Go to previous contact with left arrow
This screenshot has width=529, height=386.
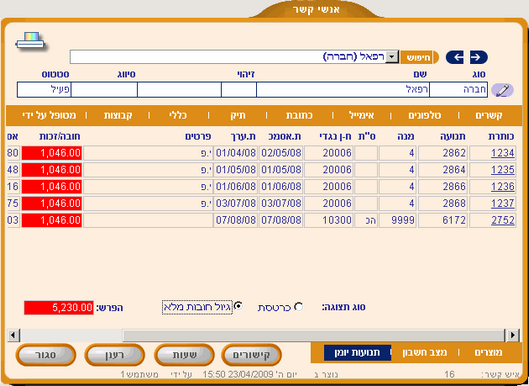(x=455, y=57)
